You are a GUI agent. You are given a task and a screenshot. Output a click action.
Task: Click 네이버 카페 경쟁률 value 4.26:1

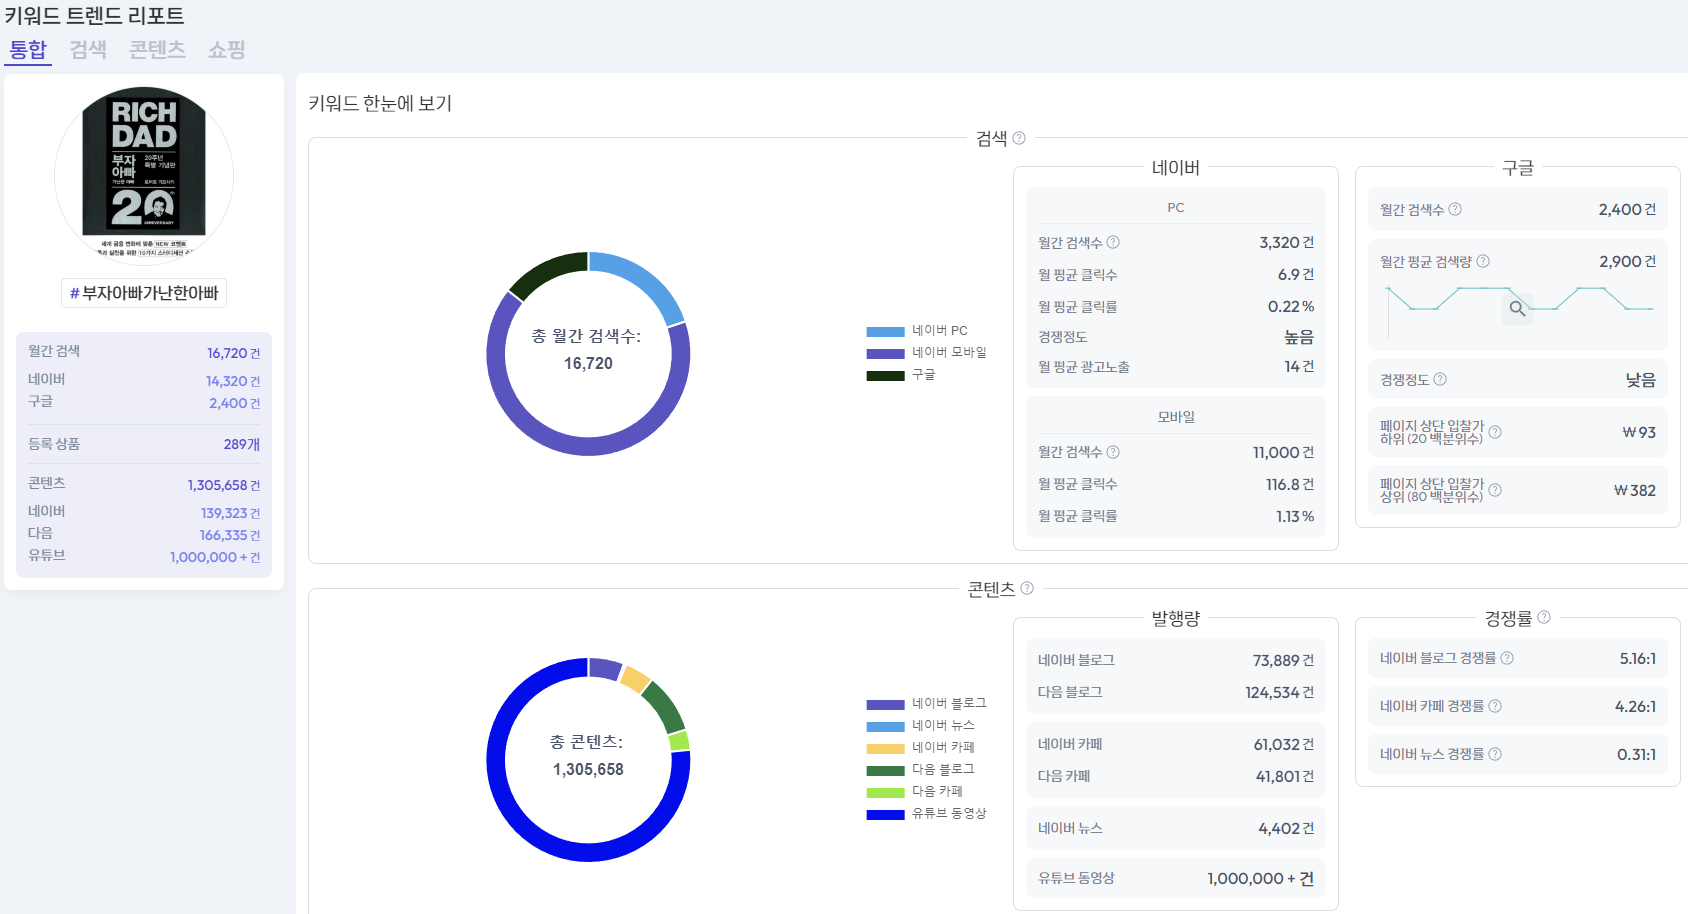click(x=1636, y=706)
